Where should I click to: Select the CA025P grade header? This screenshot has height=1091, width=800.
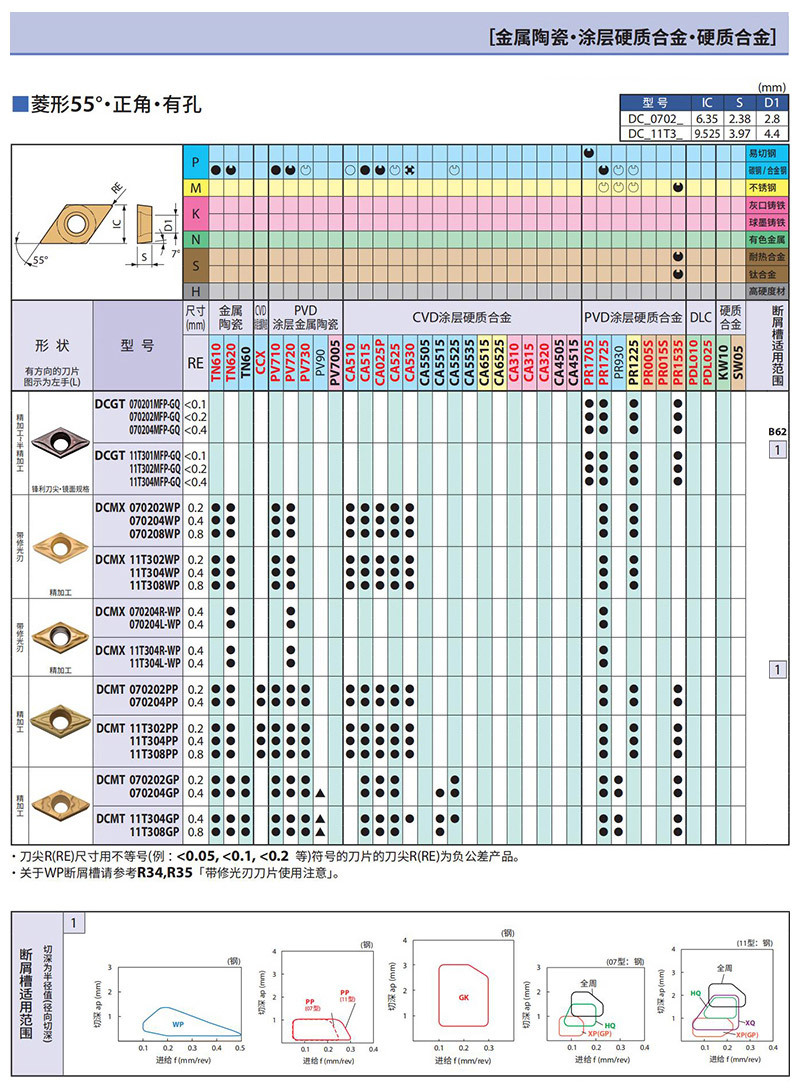click(x=380, y=362)
